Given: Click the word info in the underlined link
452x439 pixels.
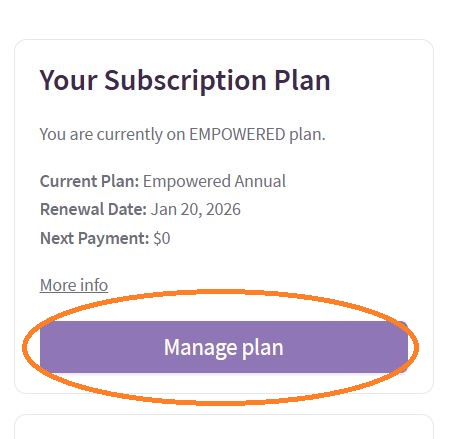Looking at the screenshot, I should tap(94, 285).
